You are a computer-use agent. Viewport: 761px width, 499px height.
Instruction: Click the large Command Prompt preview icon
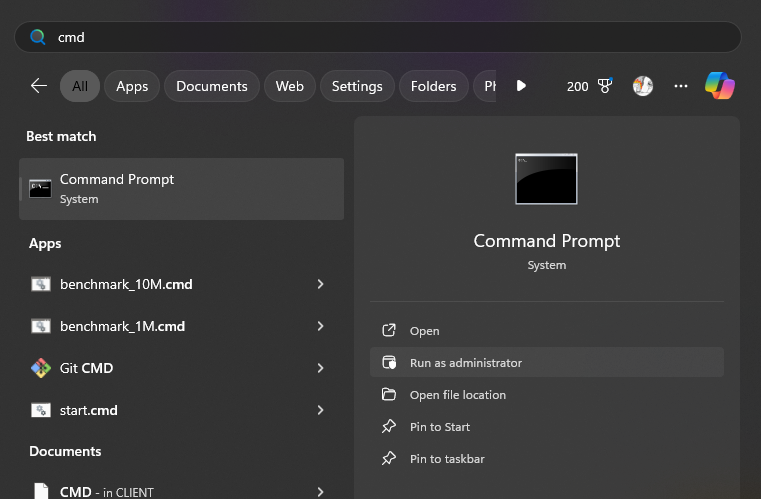pos(546,179)
